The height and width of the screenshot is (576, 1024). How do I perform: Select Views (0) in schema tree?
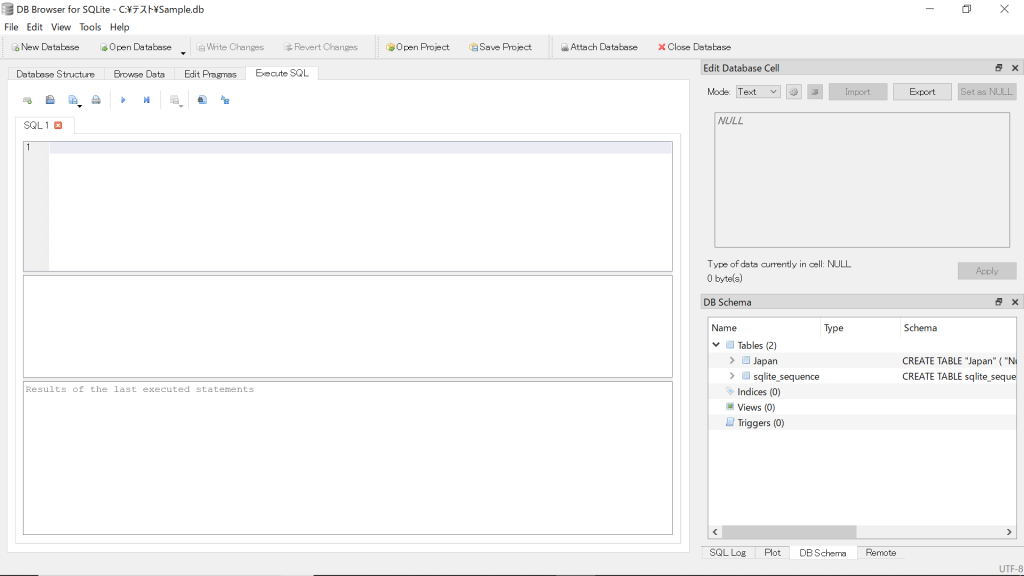(x=756, y=408)
